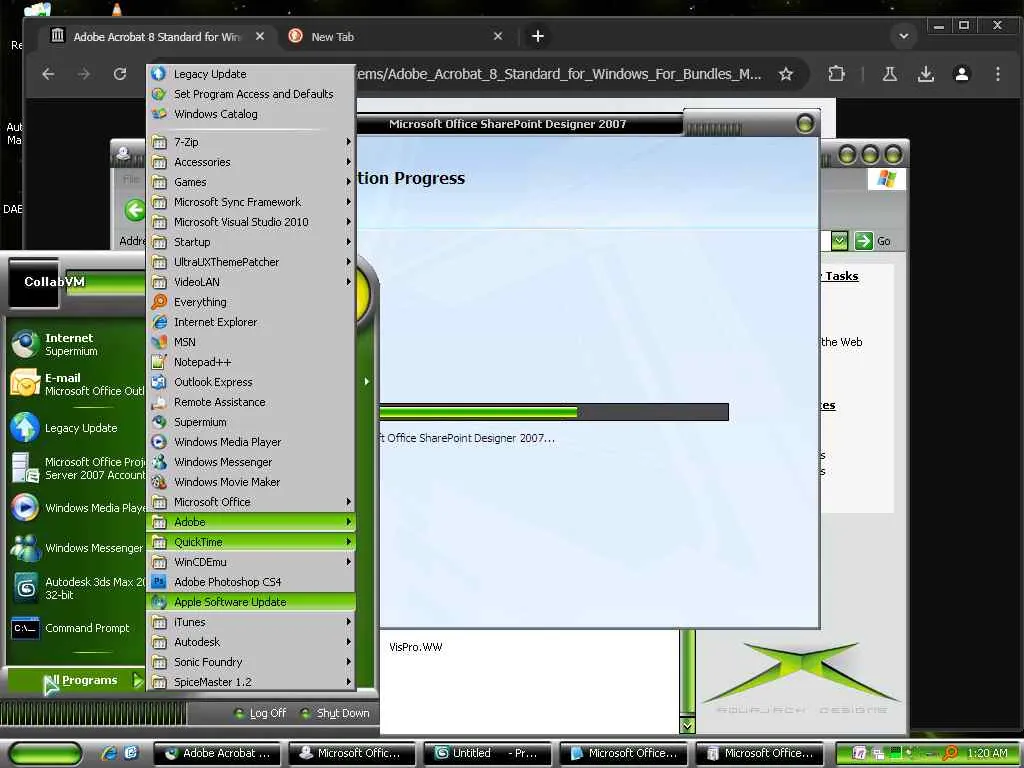Open a new browser tab with plus
1024x768 pixels.
[x=537, y=36]
